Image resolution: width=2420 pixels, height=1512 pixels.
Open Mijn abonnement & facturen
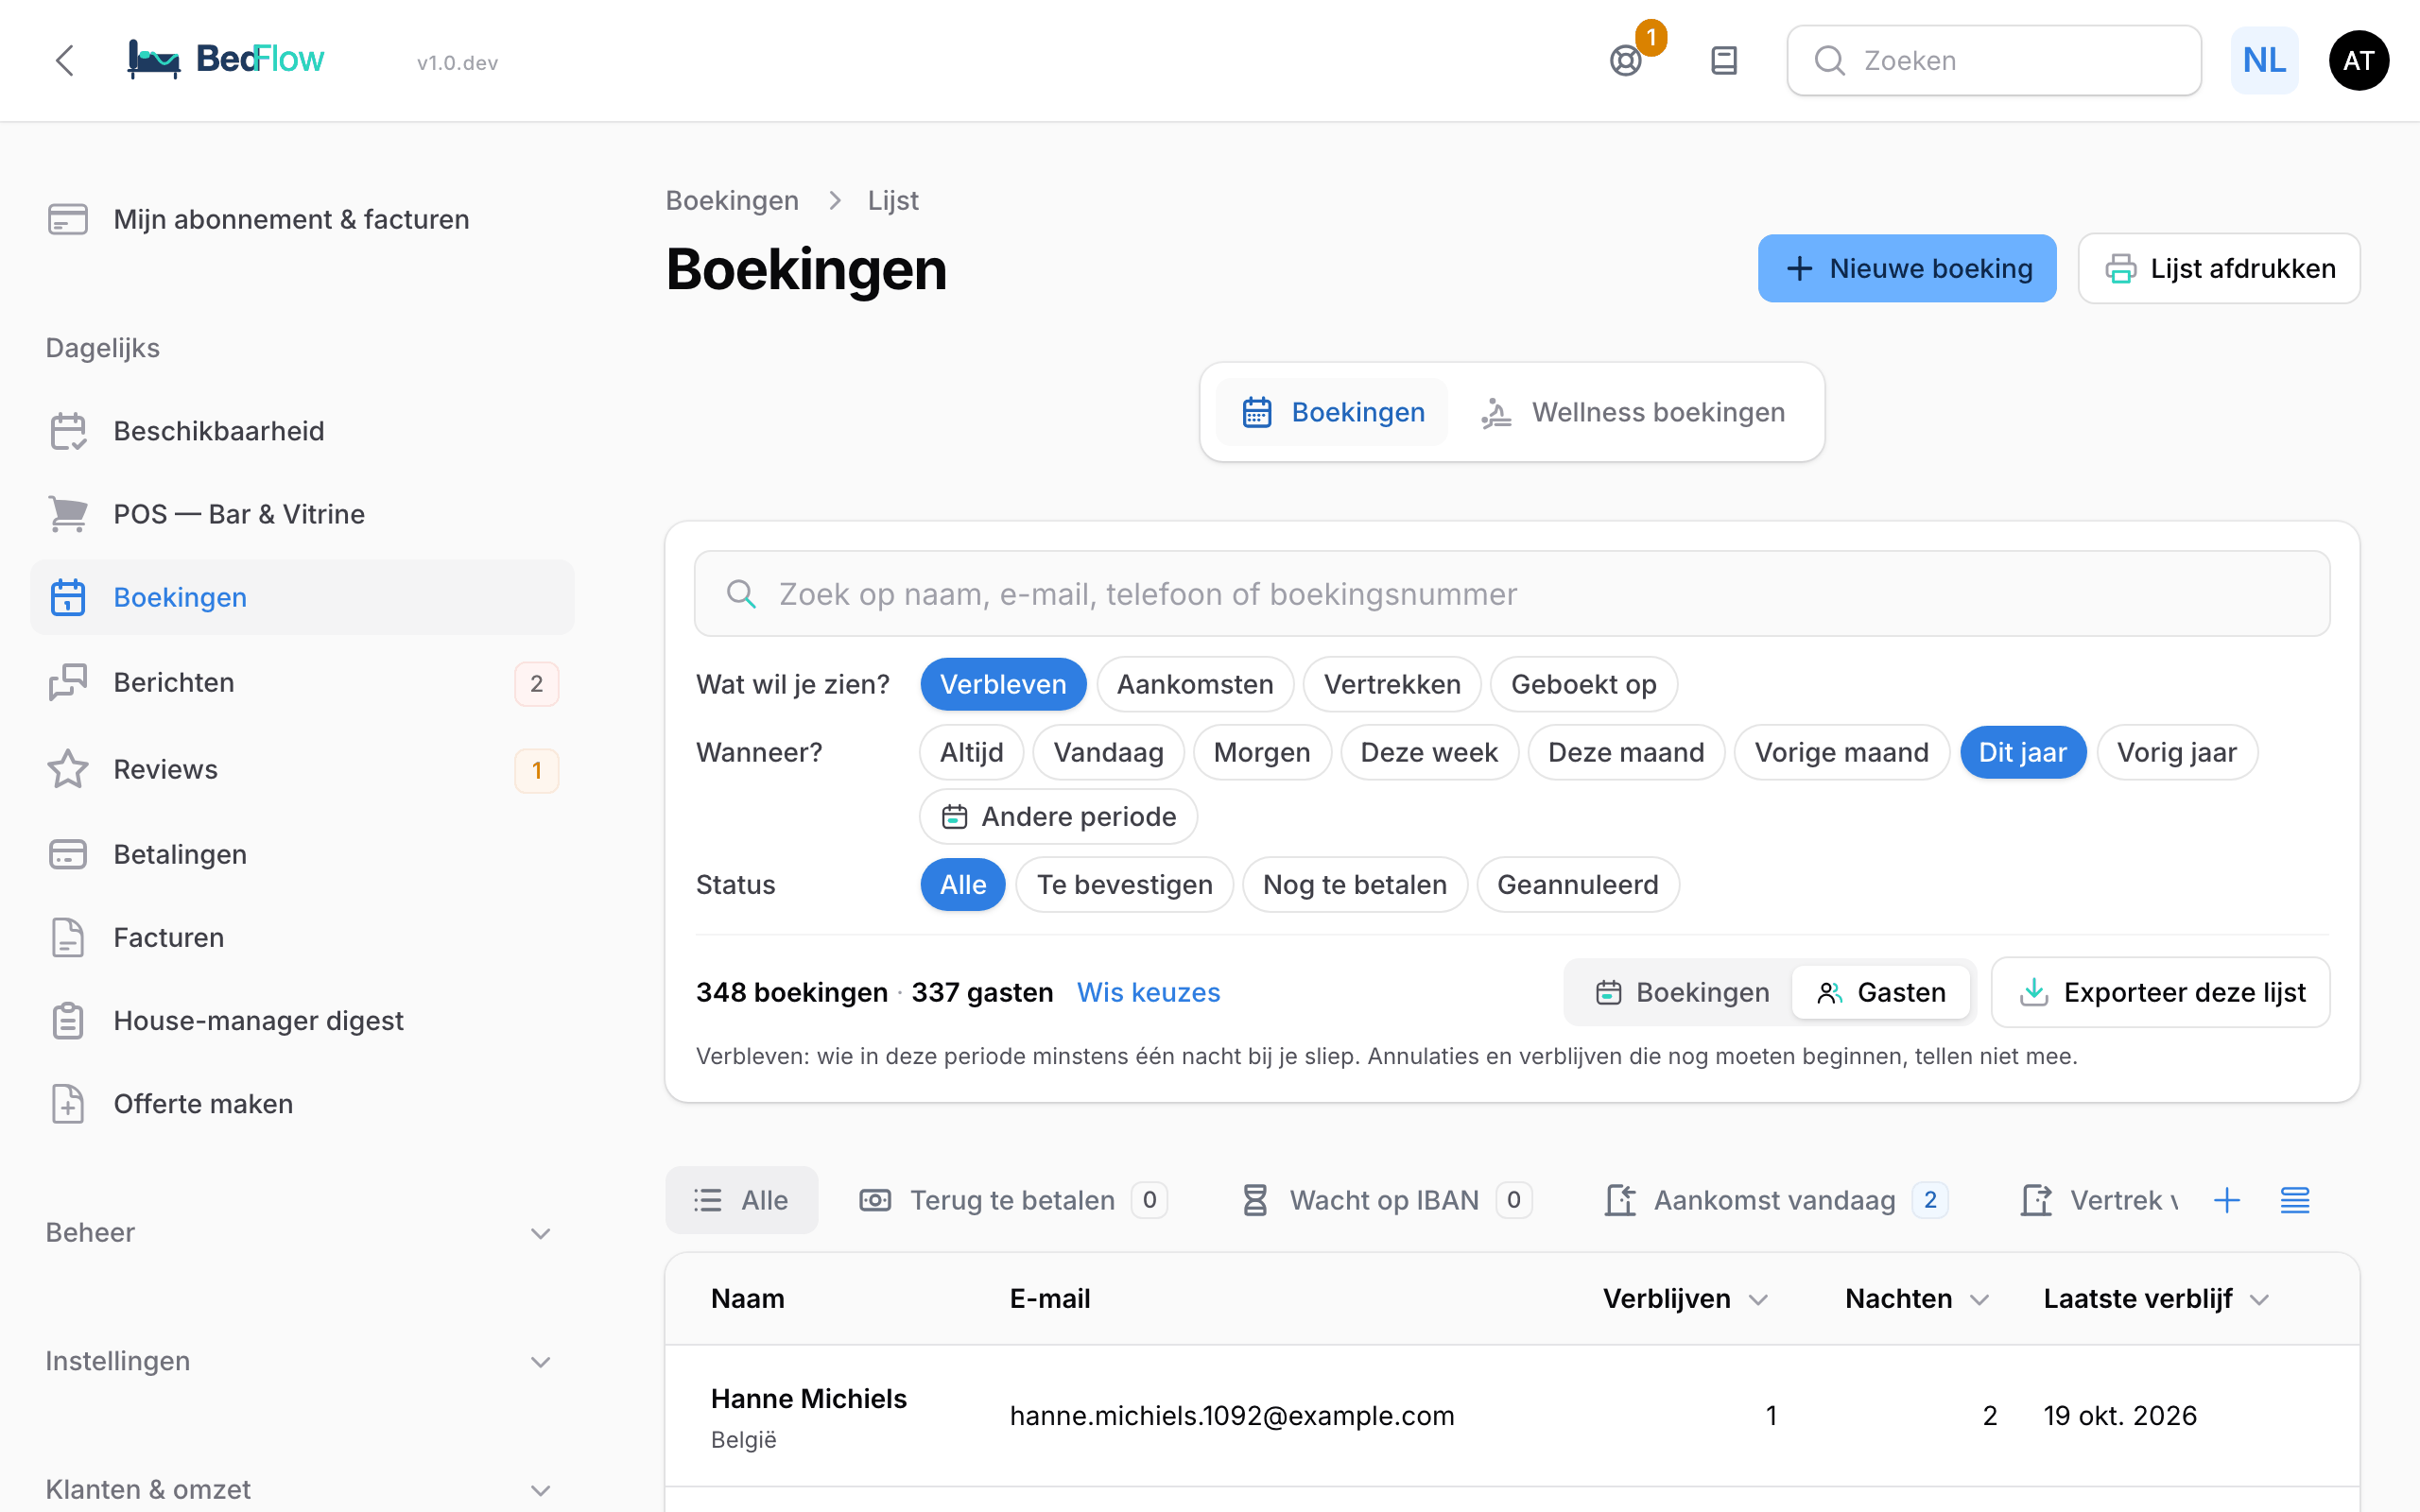click(302, 219)
